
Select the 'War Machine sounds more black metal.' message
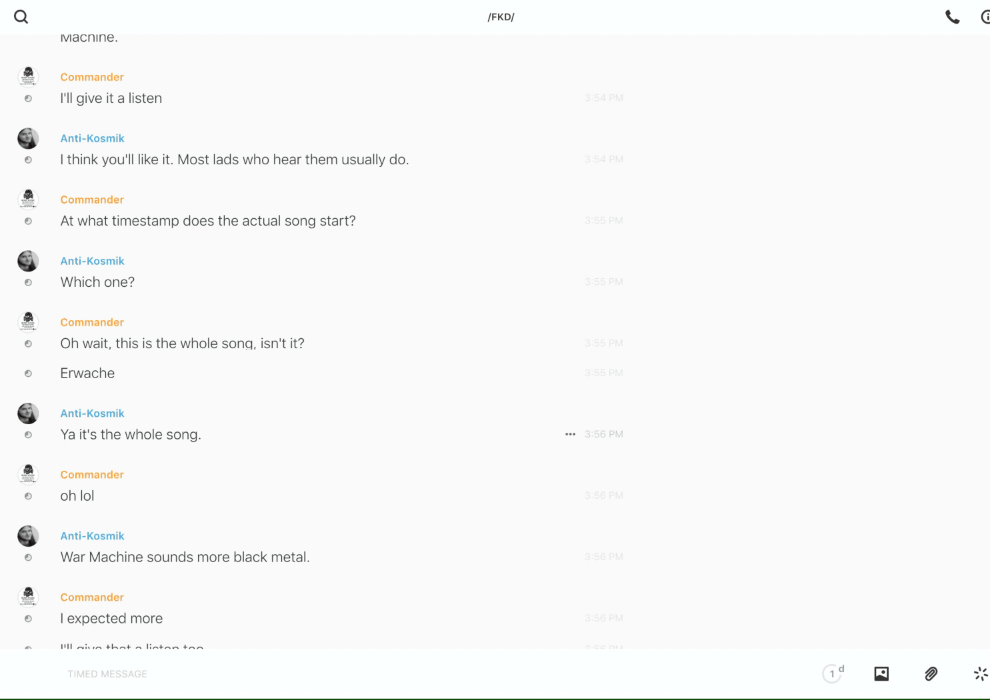[185, 557]
